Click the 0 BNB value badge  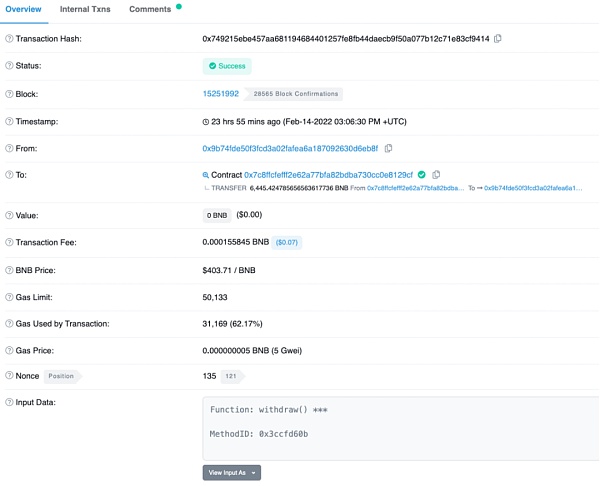click(x=217, y=215)
